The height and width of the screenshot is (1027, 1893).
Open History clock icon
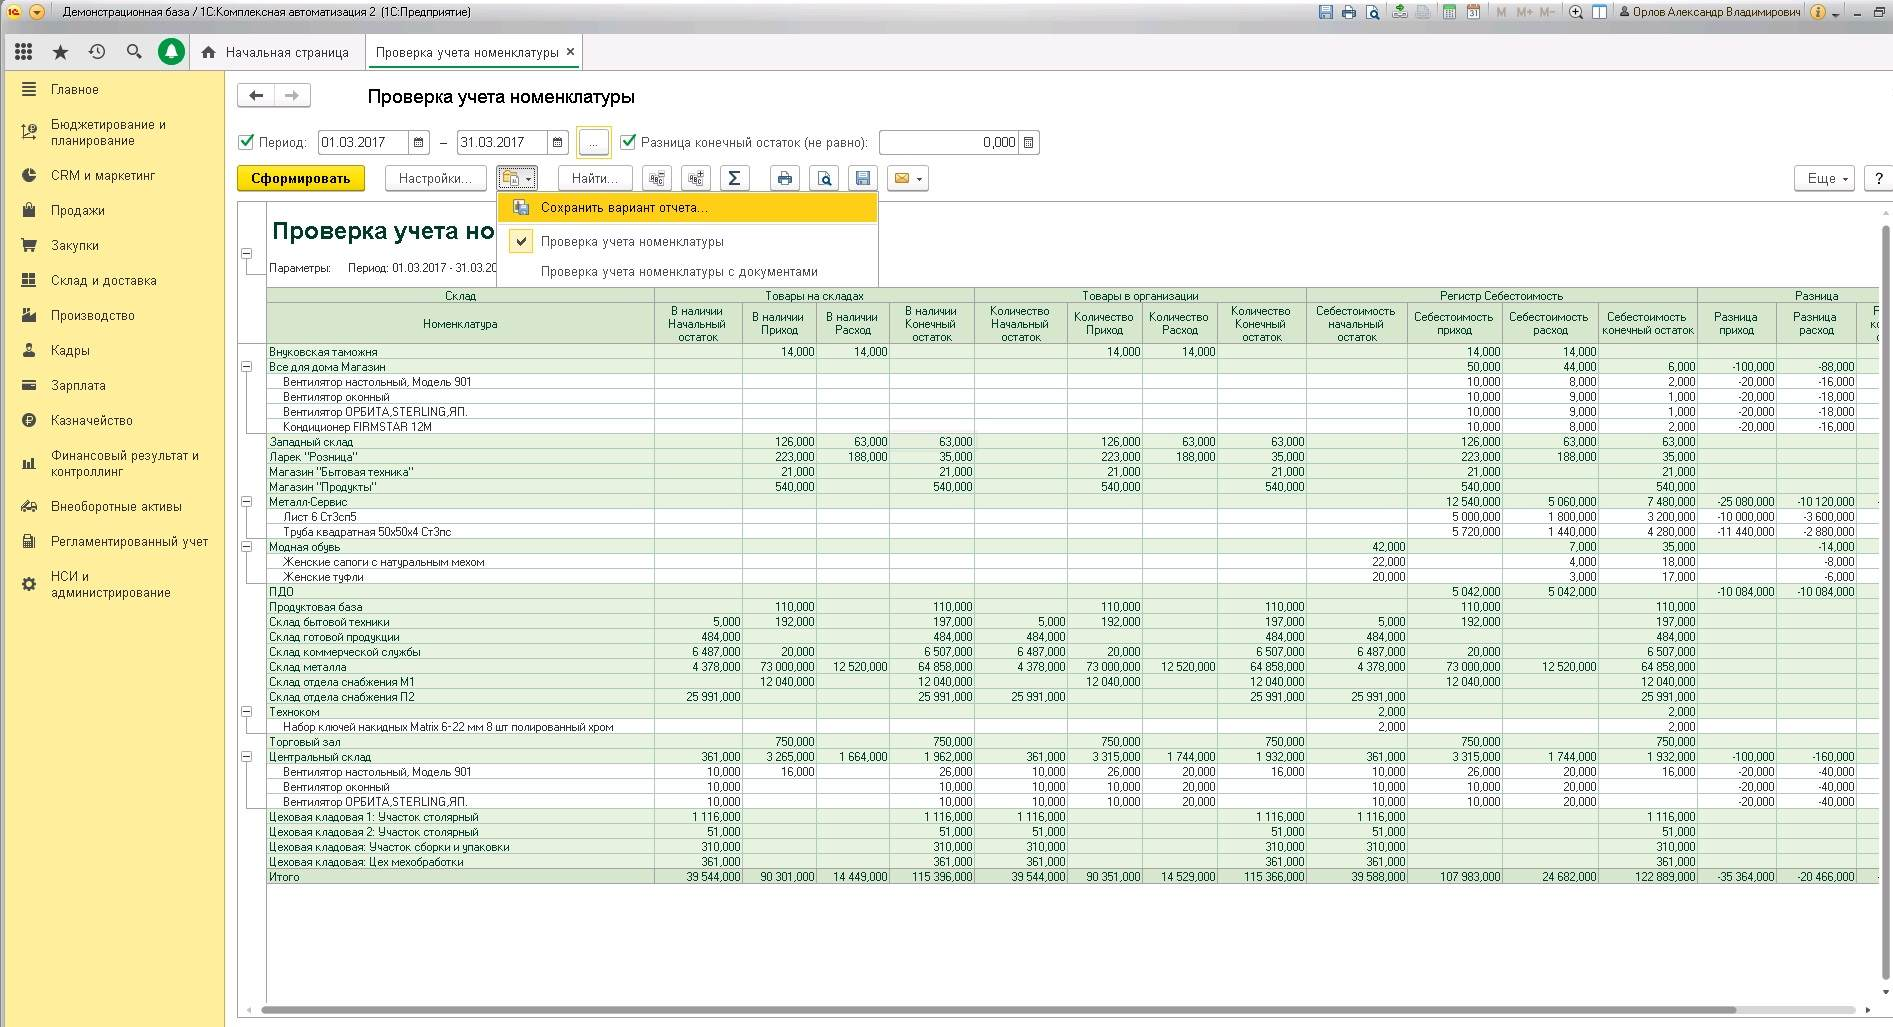click(x=97, y=52)
